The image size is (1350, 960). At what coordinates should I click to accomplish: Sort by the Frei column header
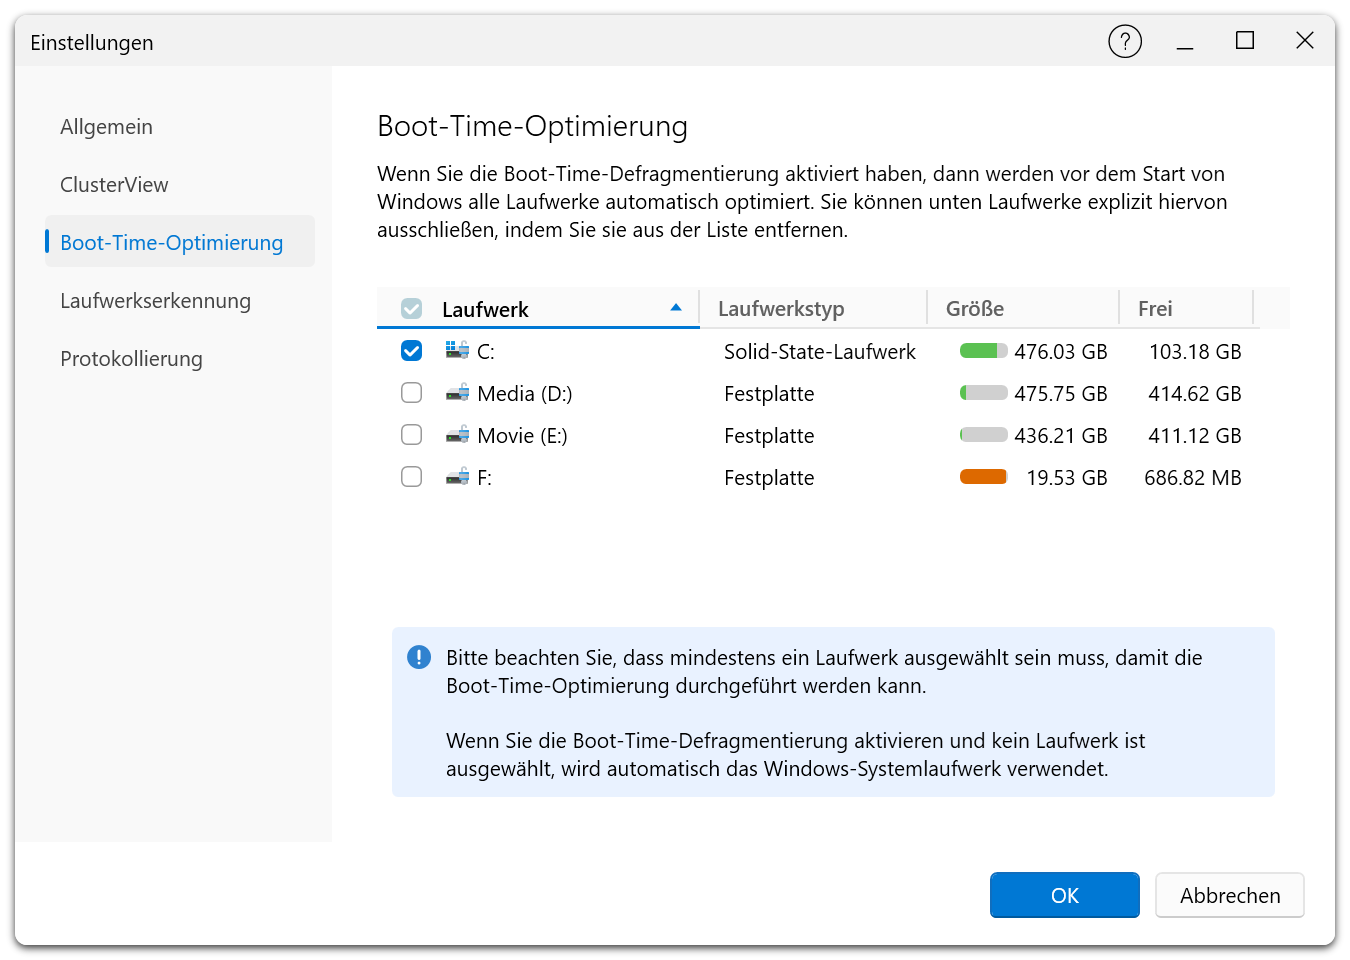click(x=1186, y=308)
